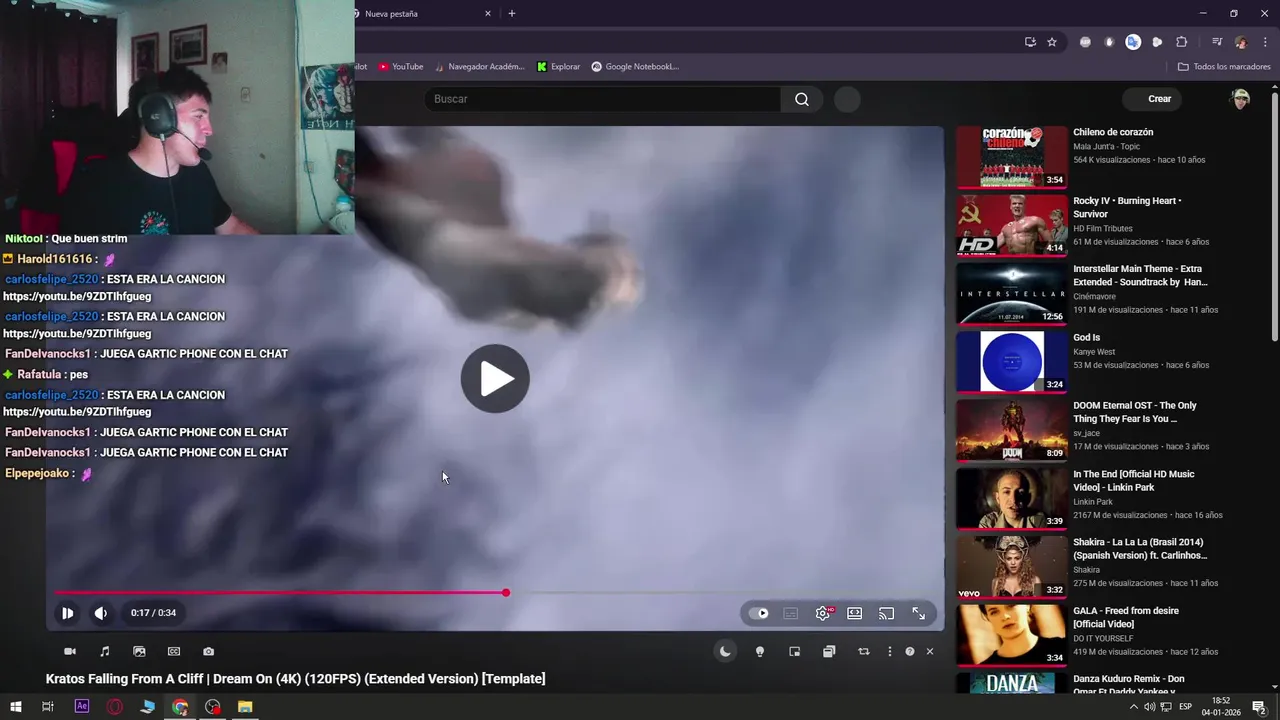Open the picture-in-picture mini player icon

794,651
